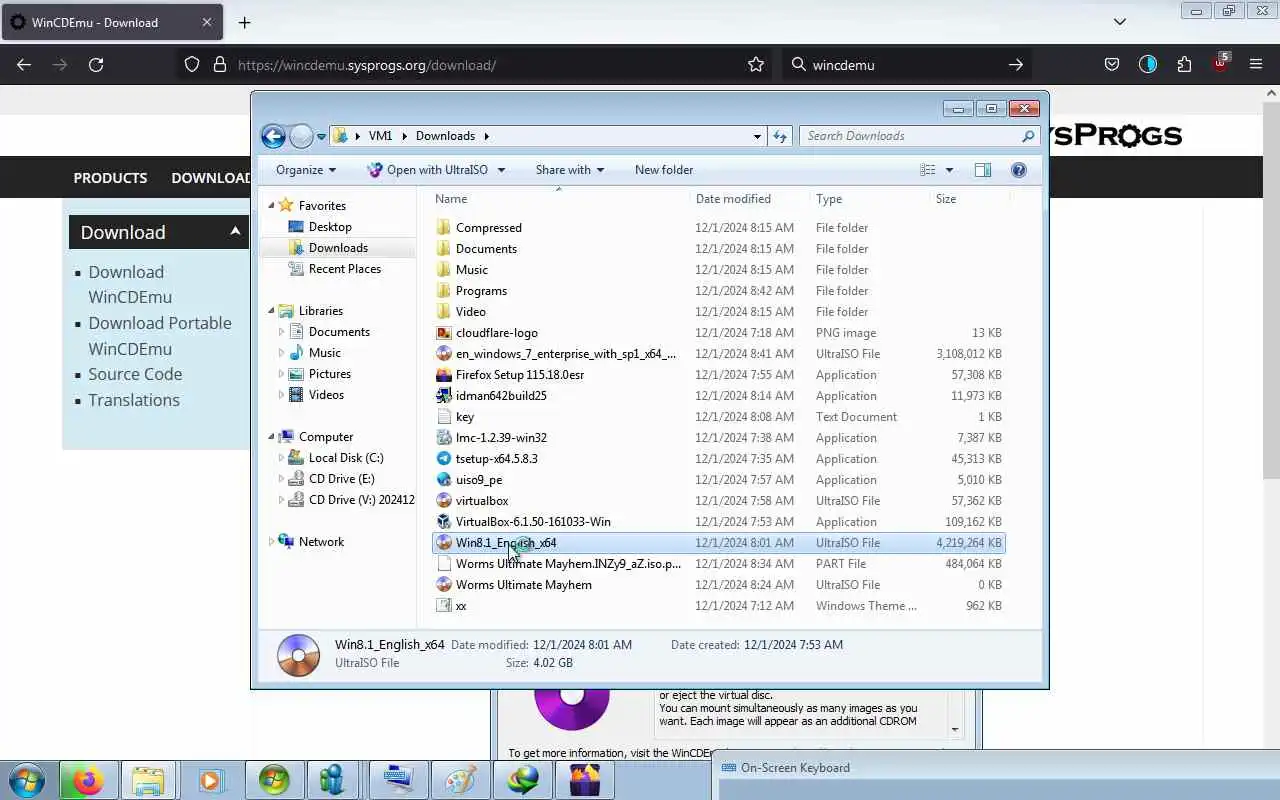Collapse the Computer tree group
This screenshot has height=800, width=1280.
[271, 437]
